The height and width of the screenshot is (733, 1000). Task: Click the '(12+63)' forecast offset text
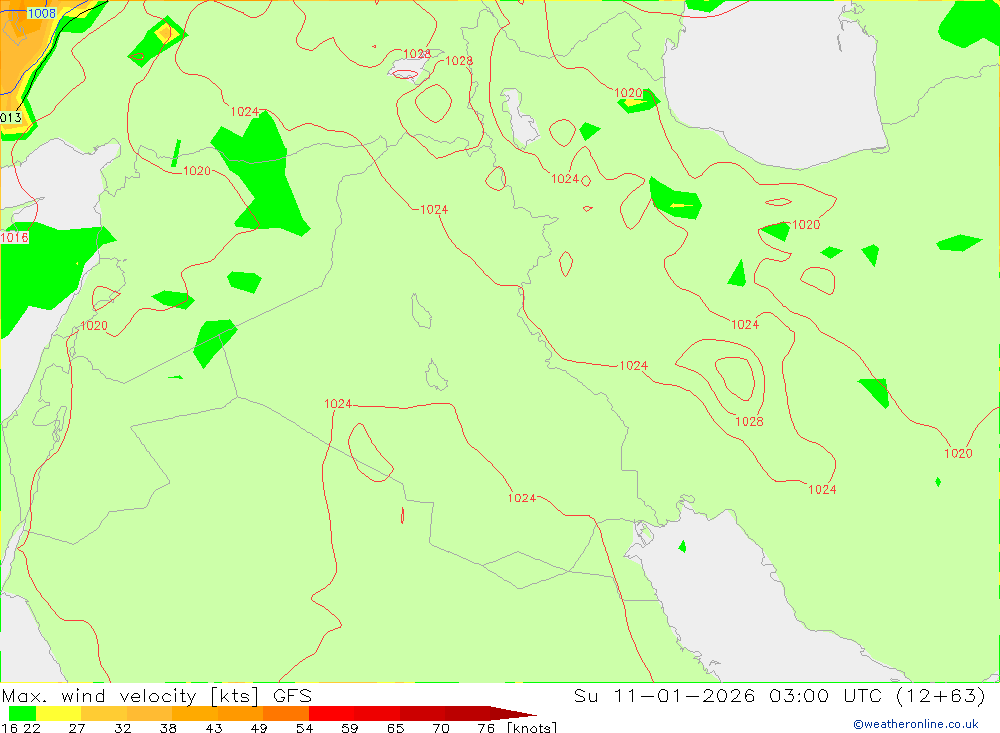(941, 695)
